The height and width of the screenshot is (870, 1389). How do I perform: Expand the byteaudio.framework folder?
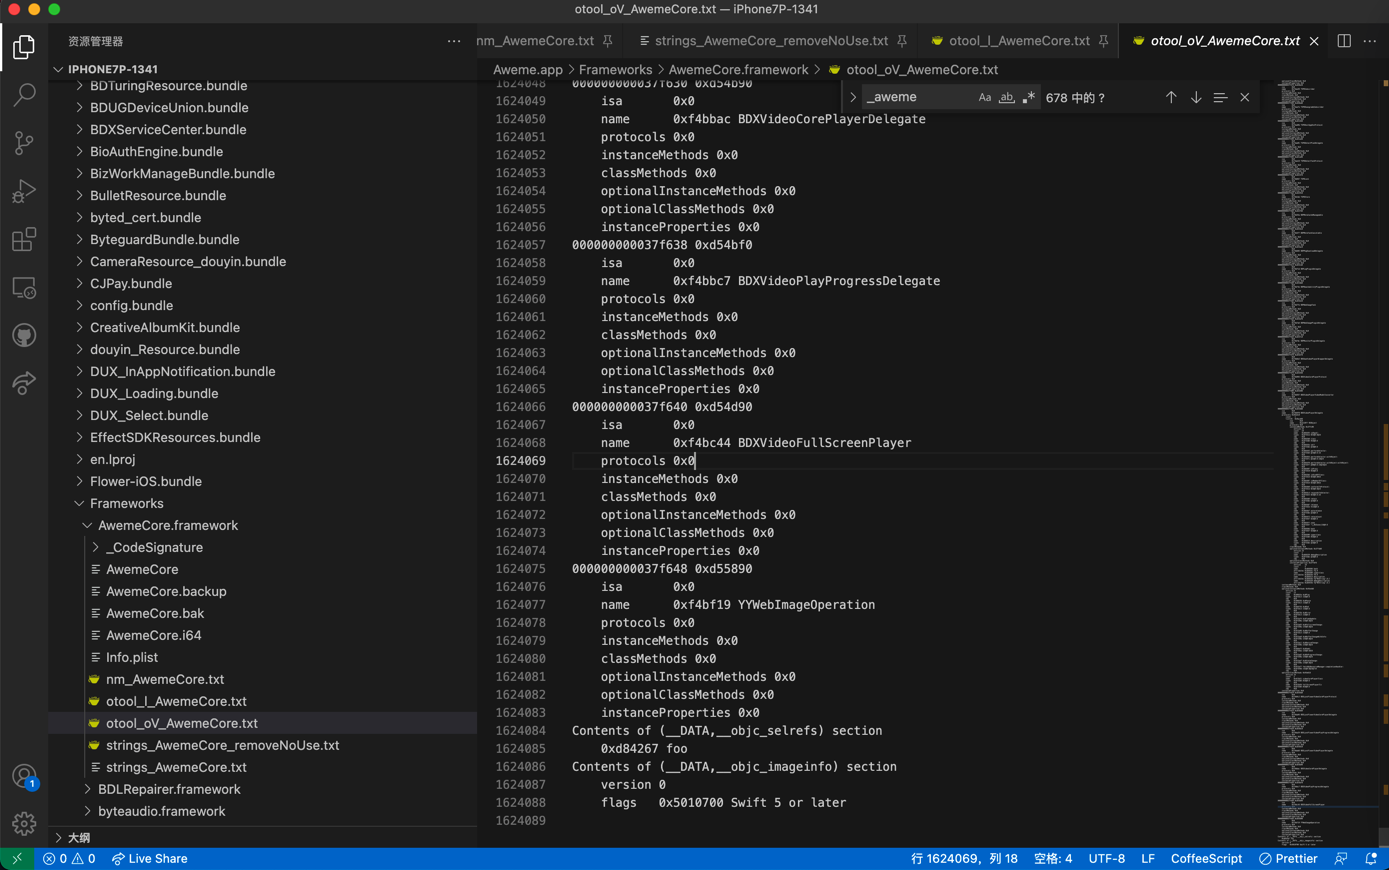87,811
